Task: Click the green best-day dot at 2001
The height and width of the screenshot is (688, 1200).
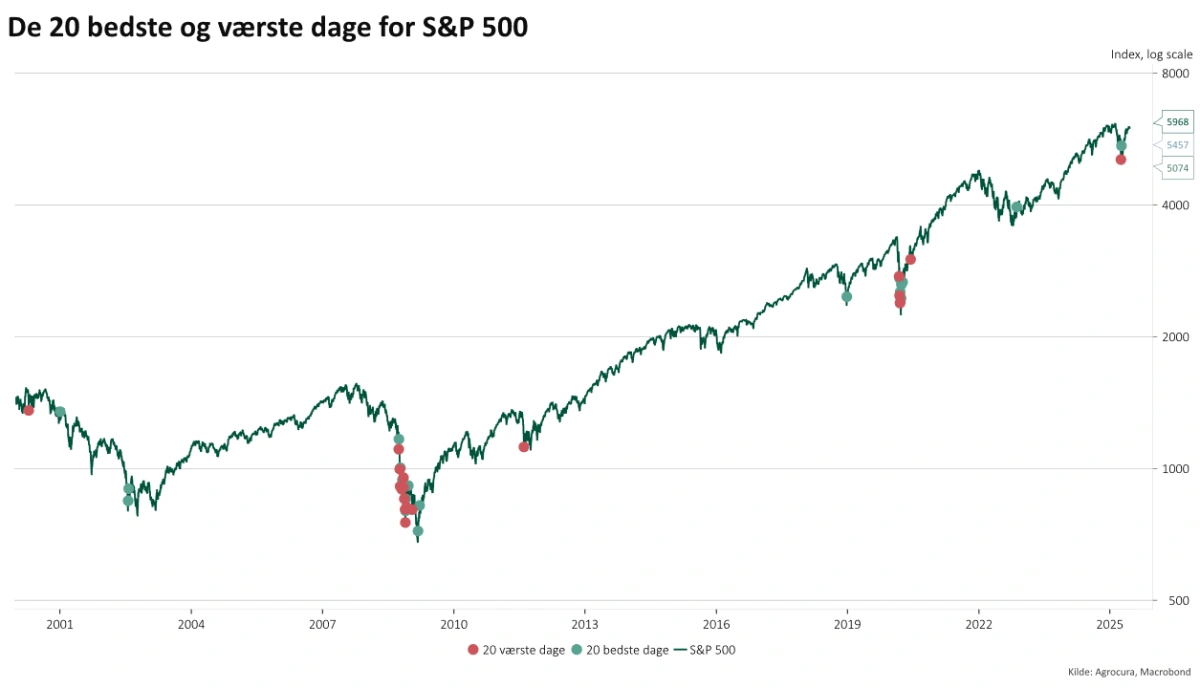Action: tap(60, 412)
